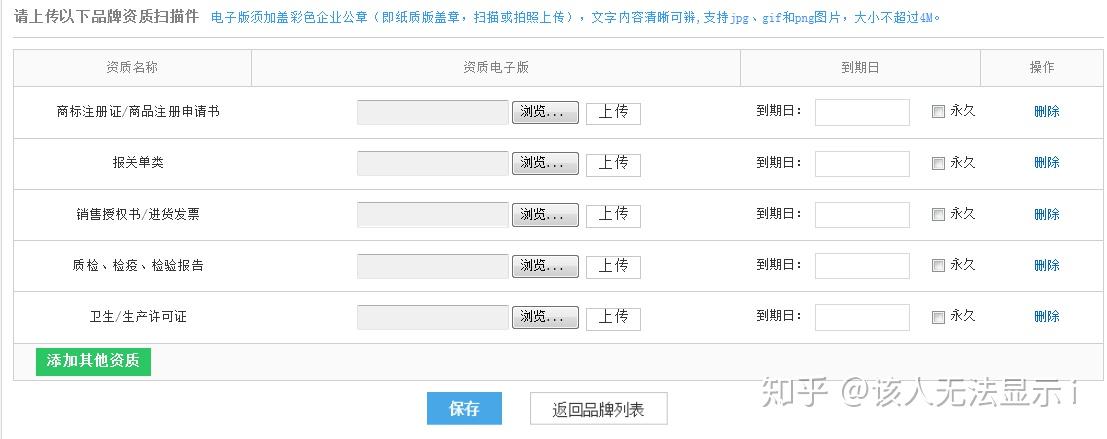This screenshot has height=439, width=1107.
Task: Select 到期日 field in 卫生/生产许可证 row
Action: click(862, 317)
